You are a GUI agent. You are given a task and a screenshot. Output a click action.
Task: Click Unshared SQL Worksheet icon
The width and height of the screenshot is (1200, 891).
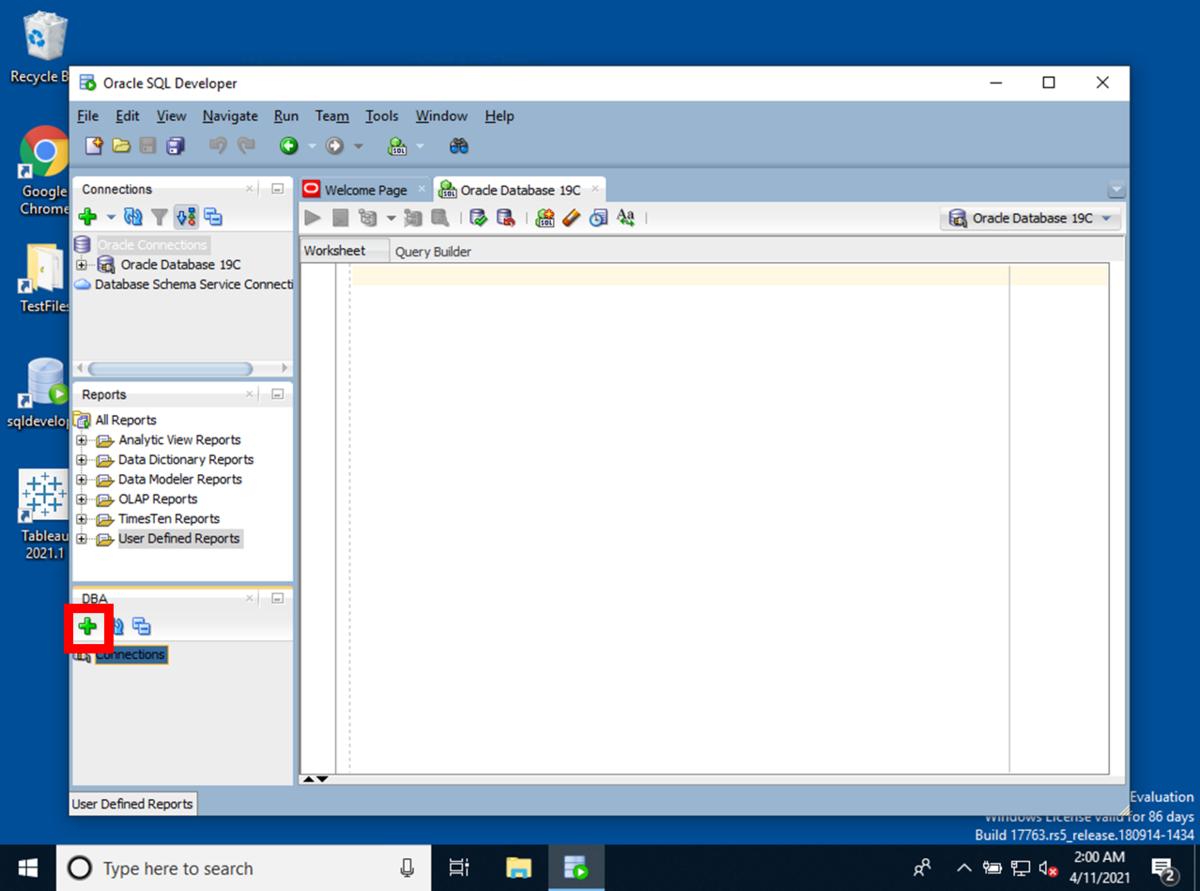545,217
